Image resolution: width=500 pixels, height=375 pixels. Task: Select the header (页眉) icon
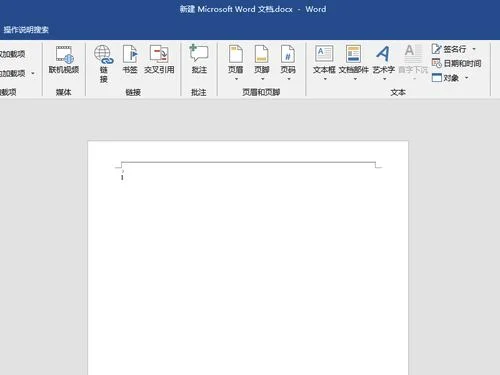pyautogui.click(x=236, y=55)
